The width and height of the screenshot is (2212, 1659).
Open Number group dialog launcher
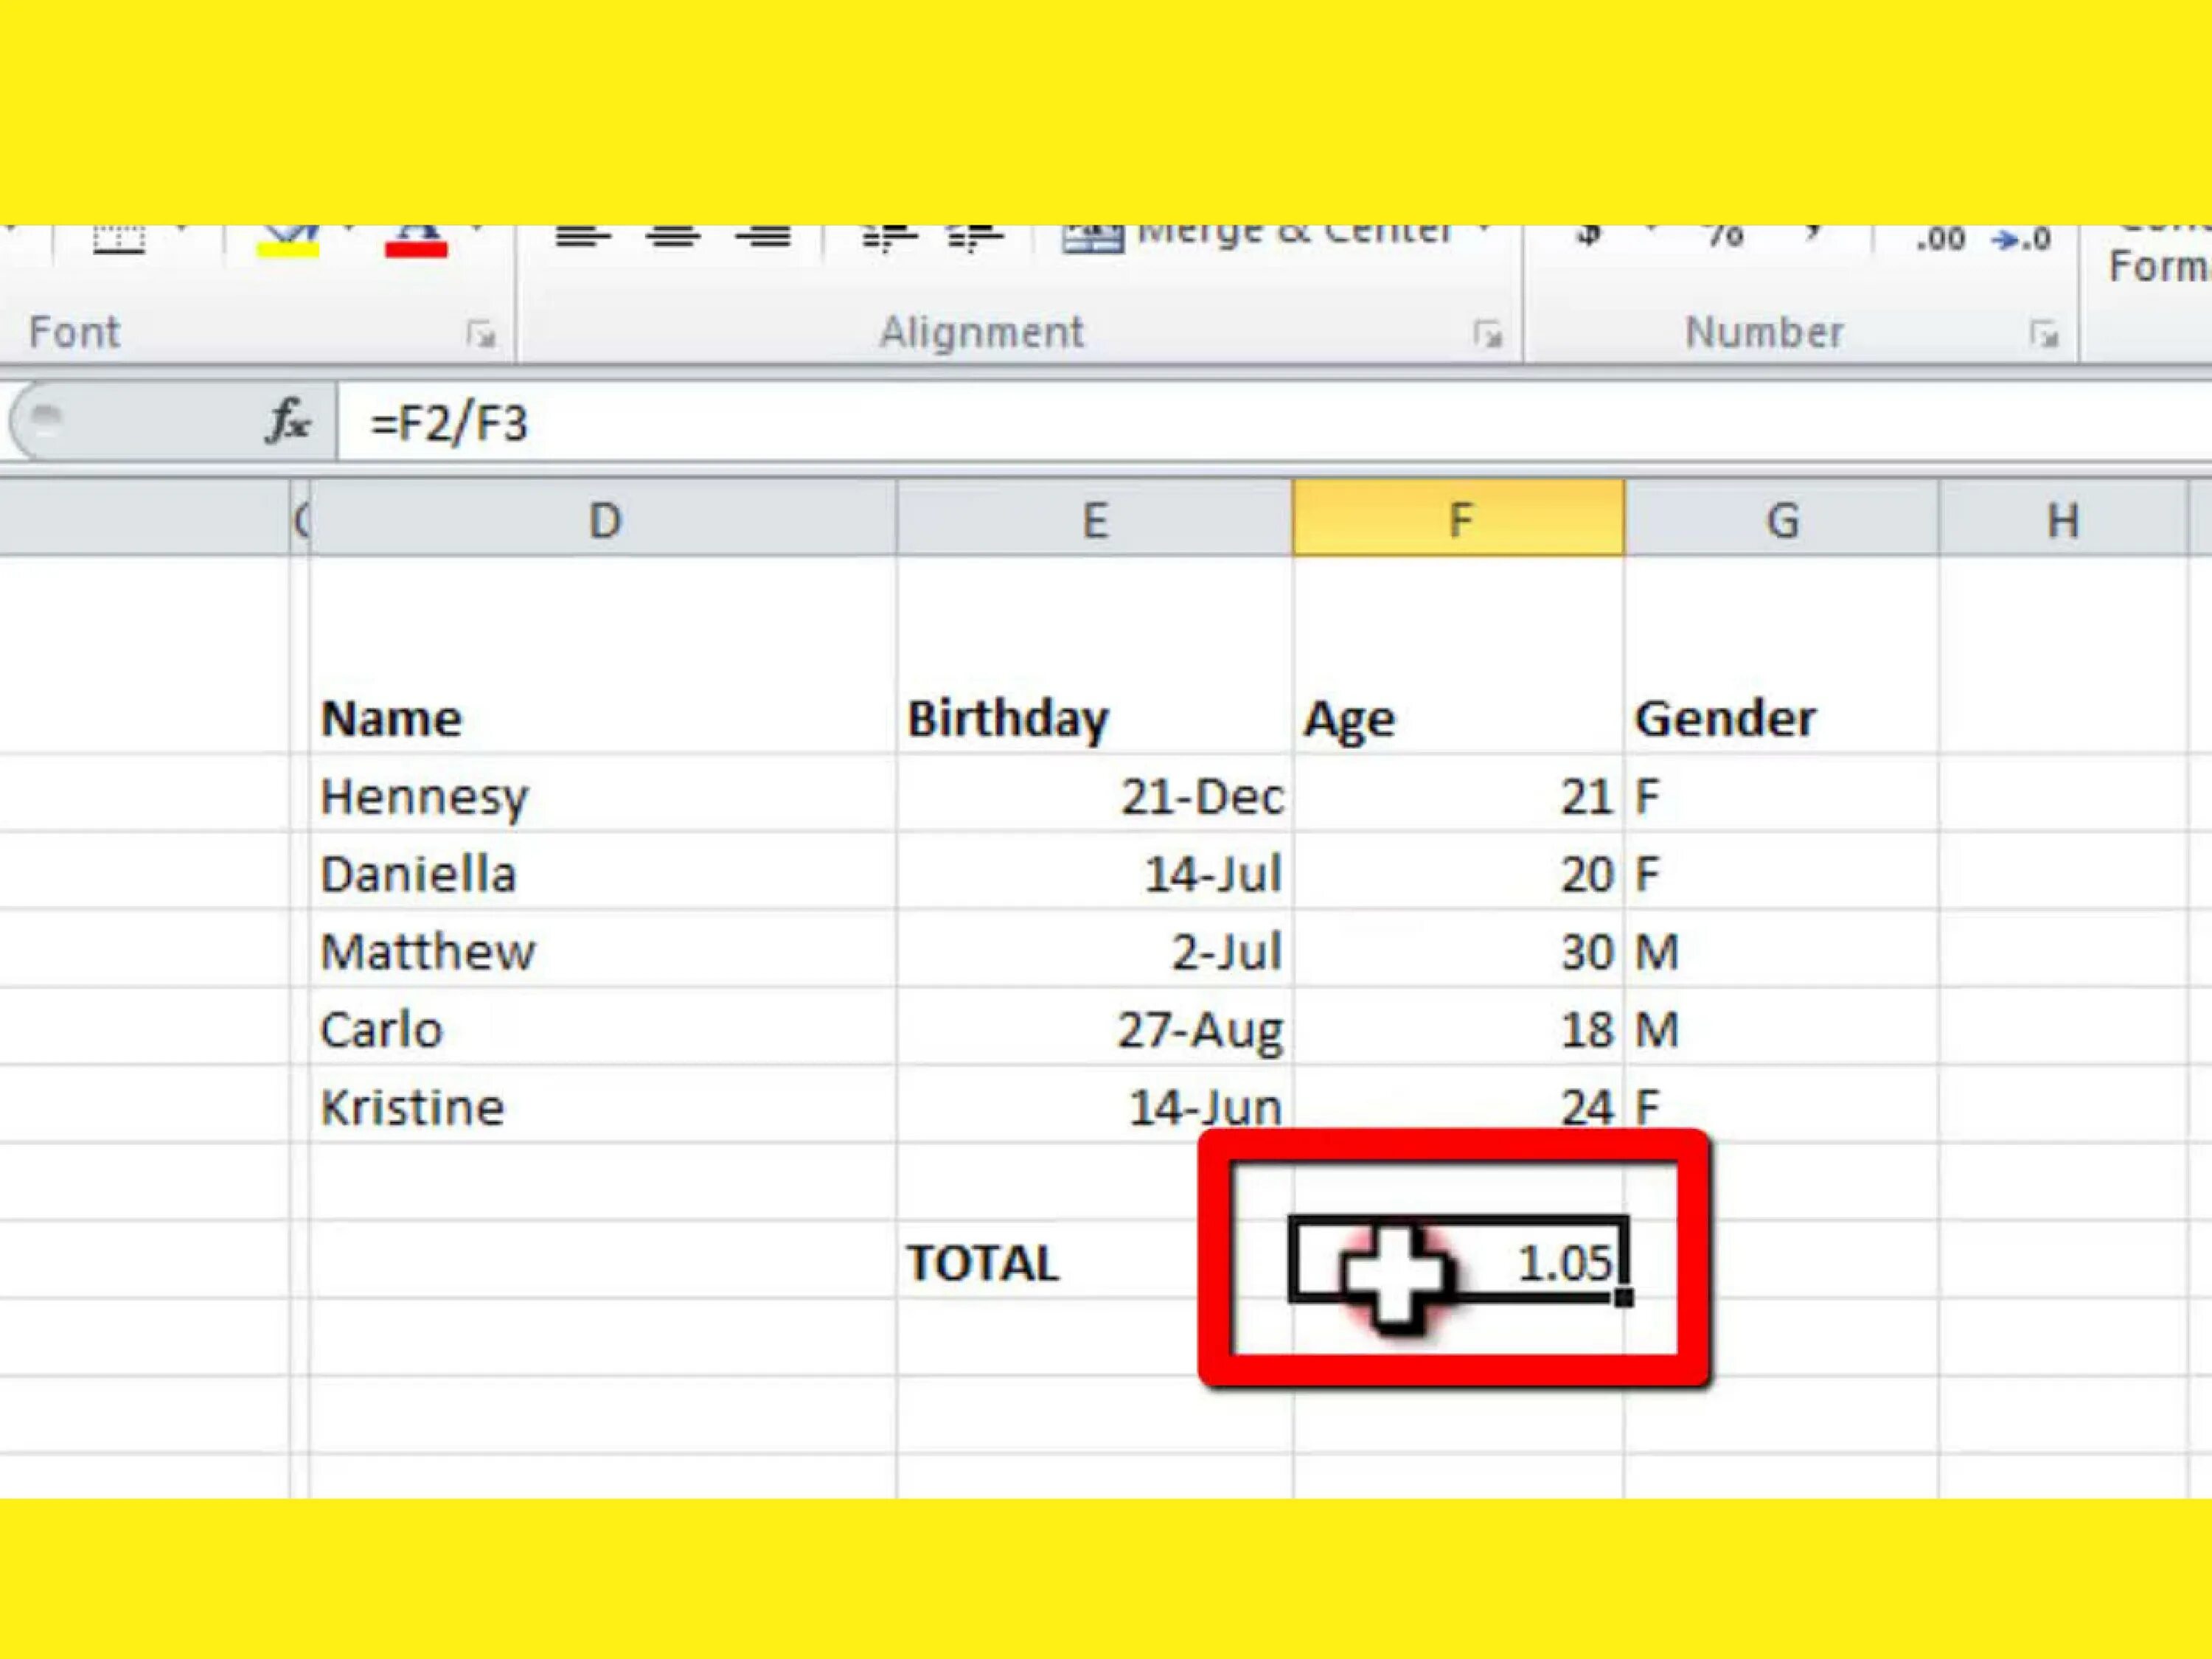tap(2044, 334)
